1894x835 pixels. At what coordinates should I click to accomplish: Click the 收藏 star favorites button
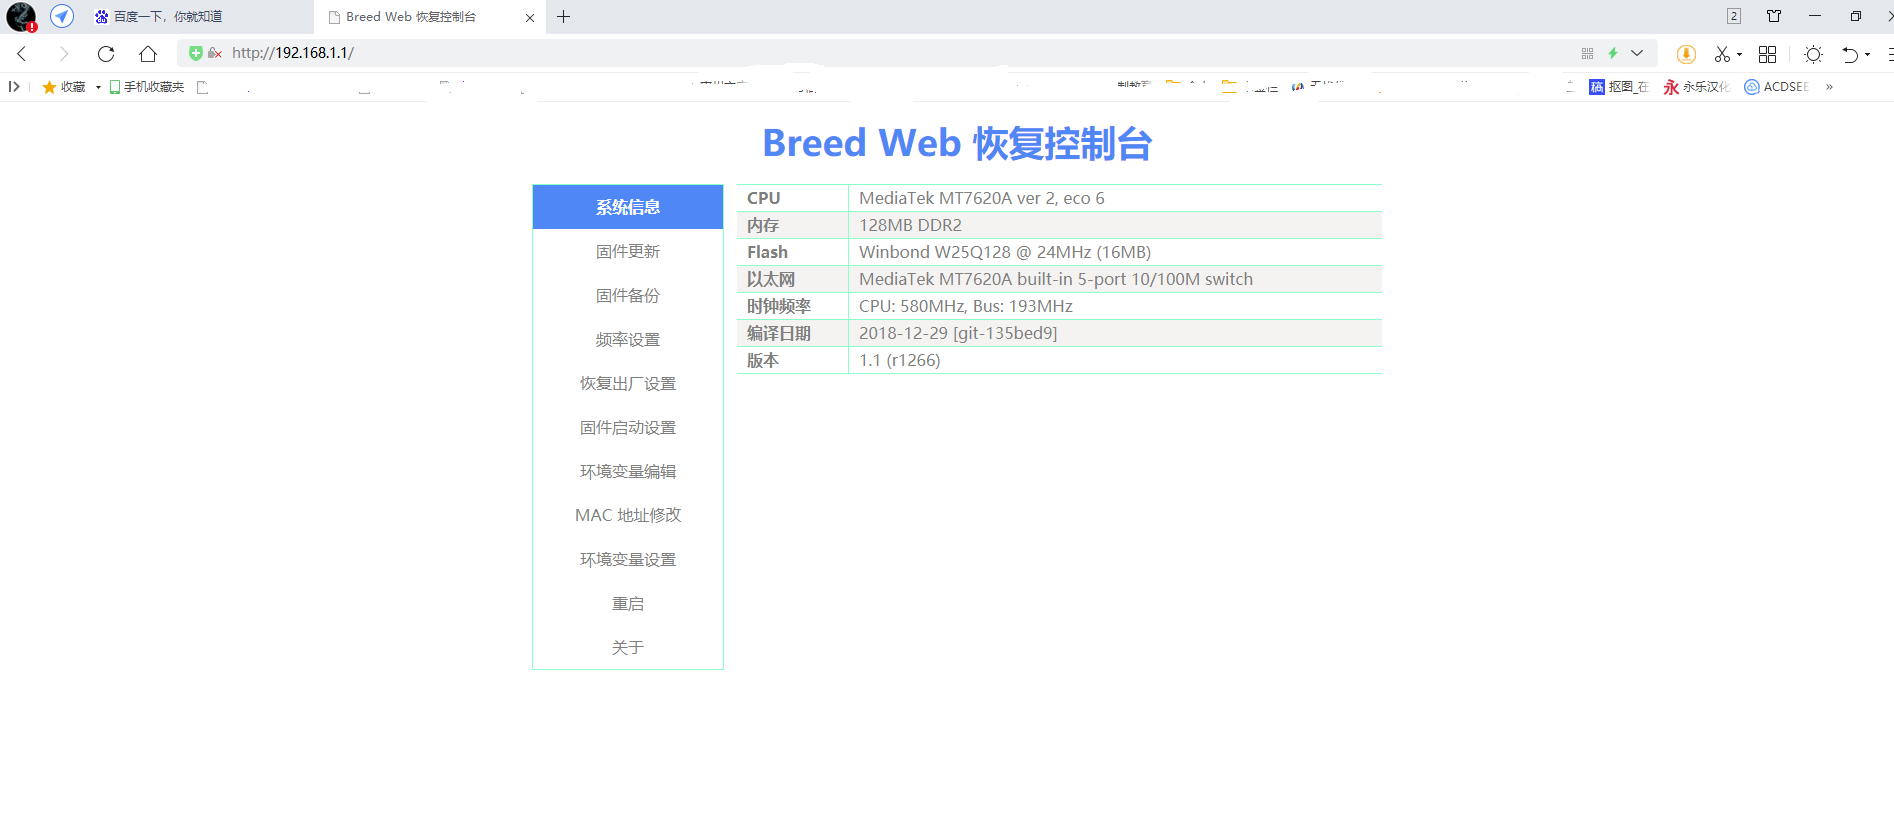click(x=64, y=87)
